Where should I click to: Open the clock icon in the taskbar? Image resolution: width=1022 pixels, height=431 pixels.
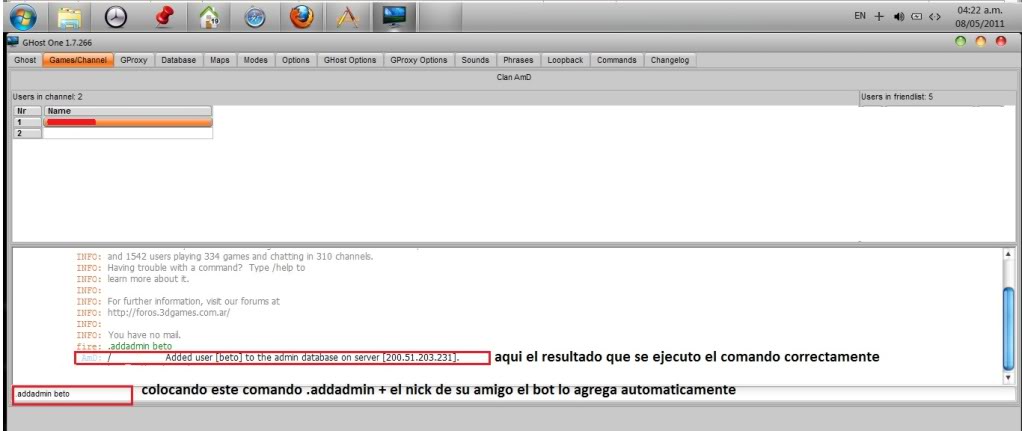point(116,18)
